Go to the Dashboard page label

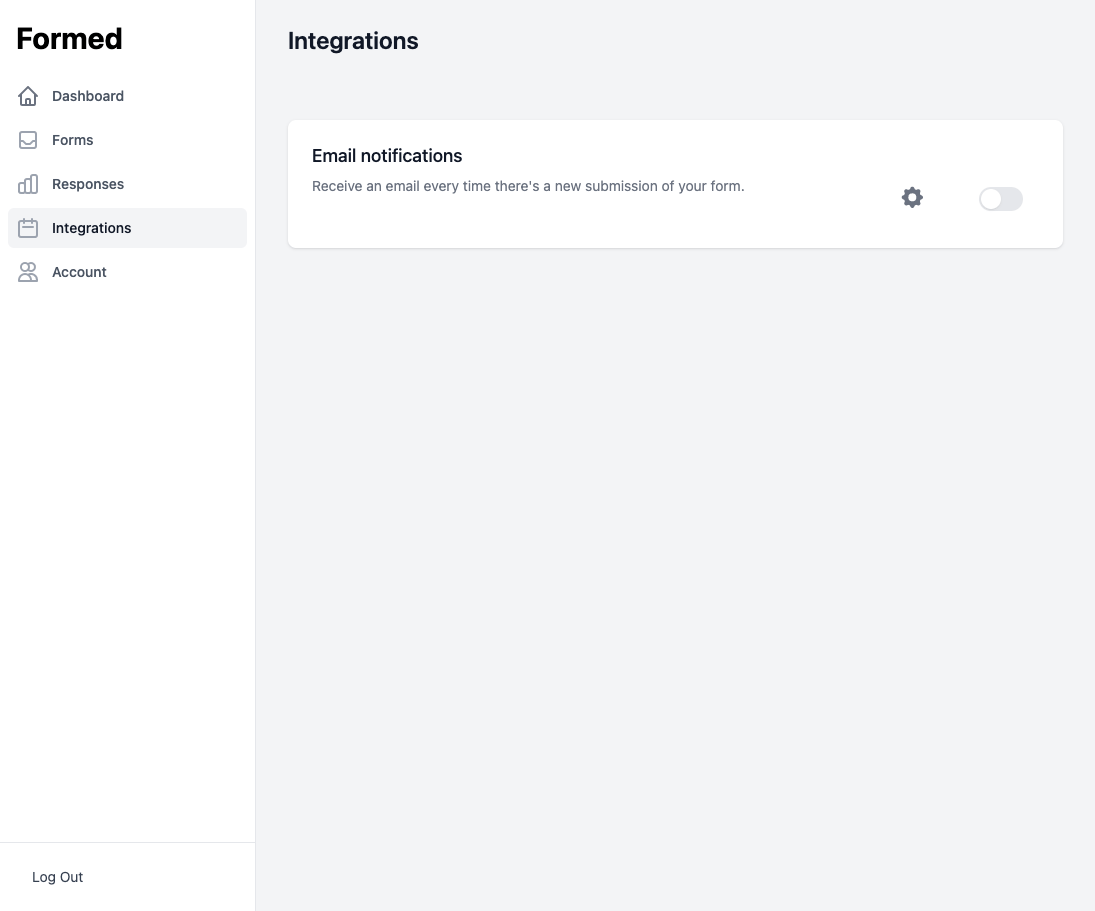point(88,96)
